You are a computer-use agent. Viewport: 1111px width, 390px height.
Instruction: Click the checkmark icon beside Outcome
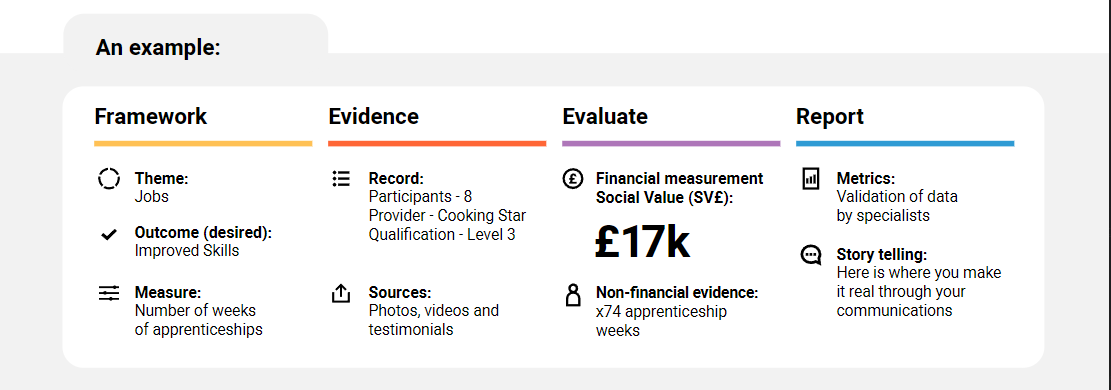pyautogui.click(x=109, y=235)
